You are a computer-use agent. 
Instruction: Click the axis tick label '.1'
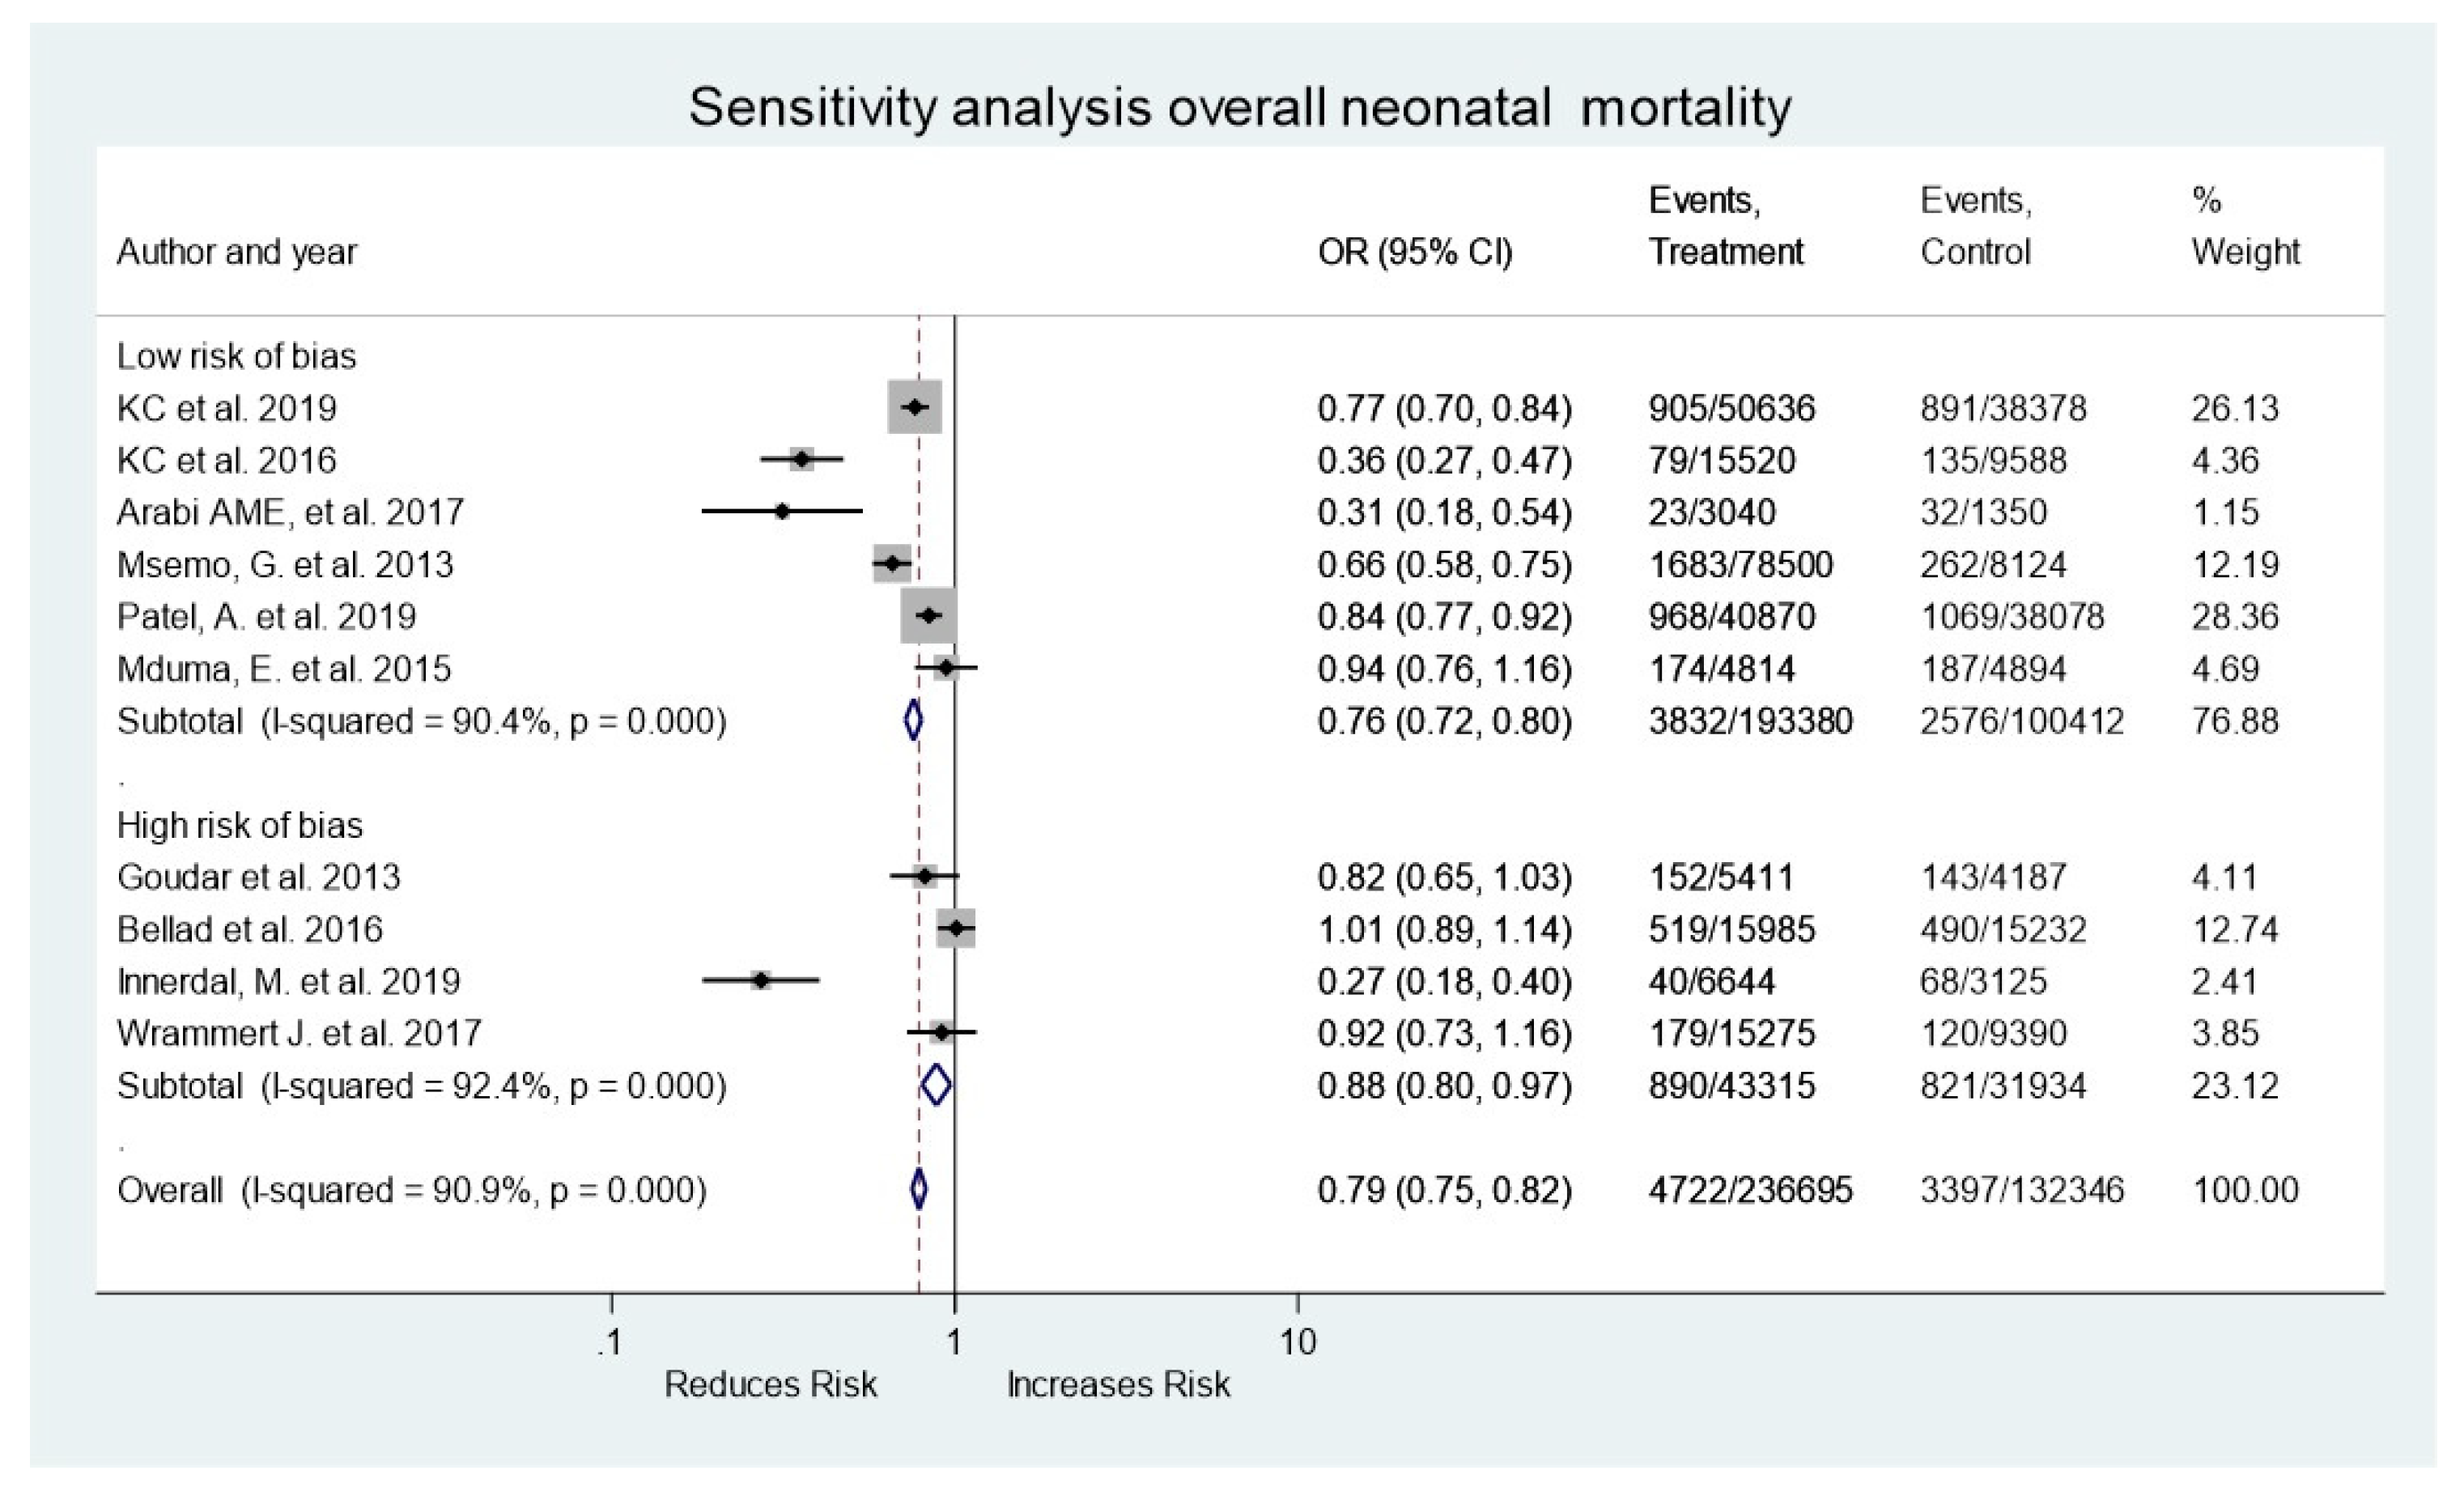[x=610, y=1341]
